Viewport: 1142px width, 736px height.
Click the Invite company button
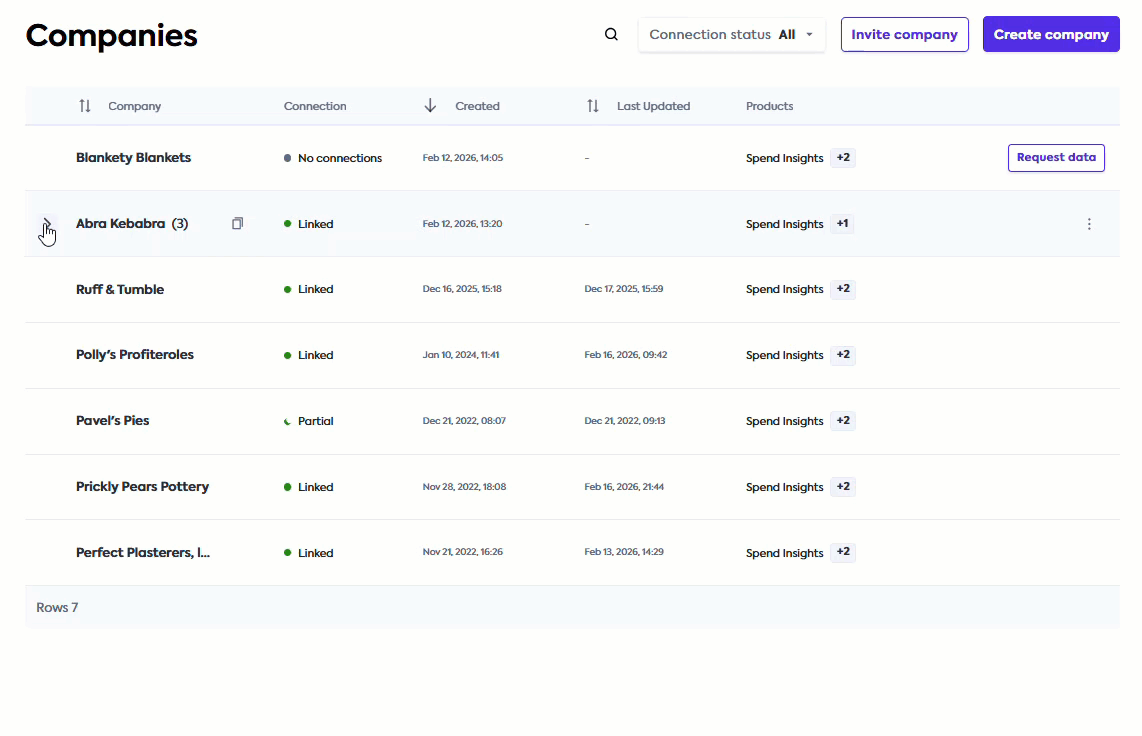[904, 33]
